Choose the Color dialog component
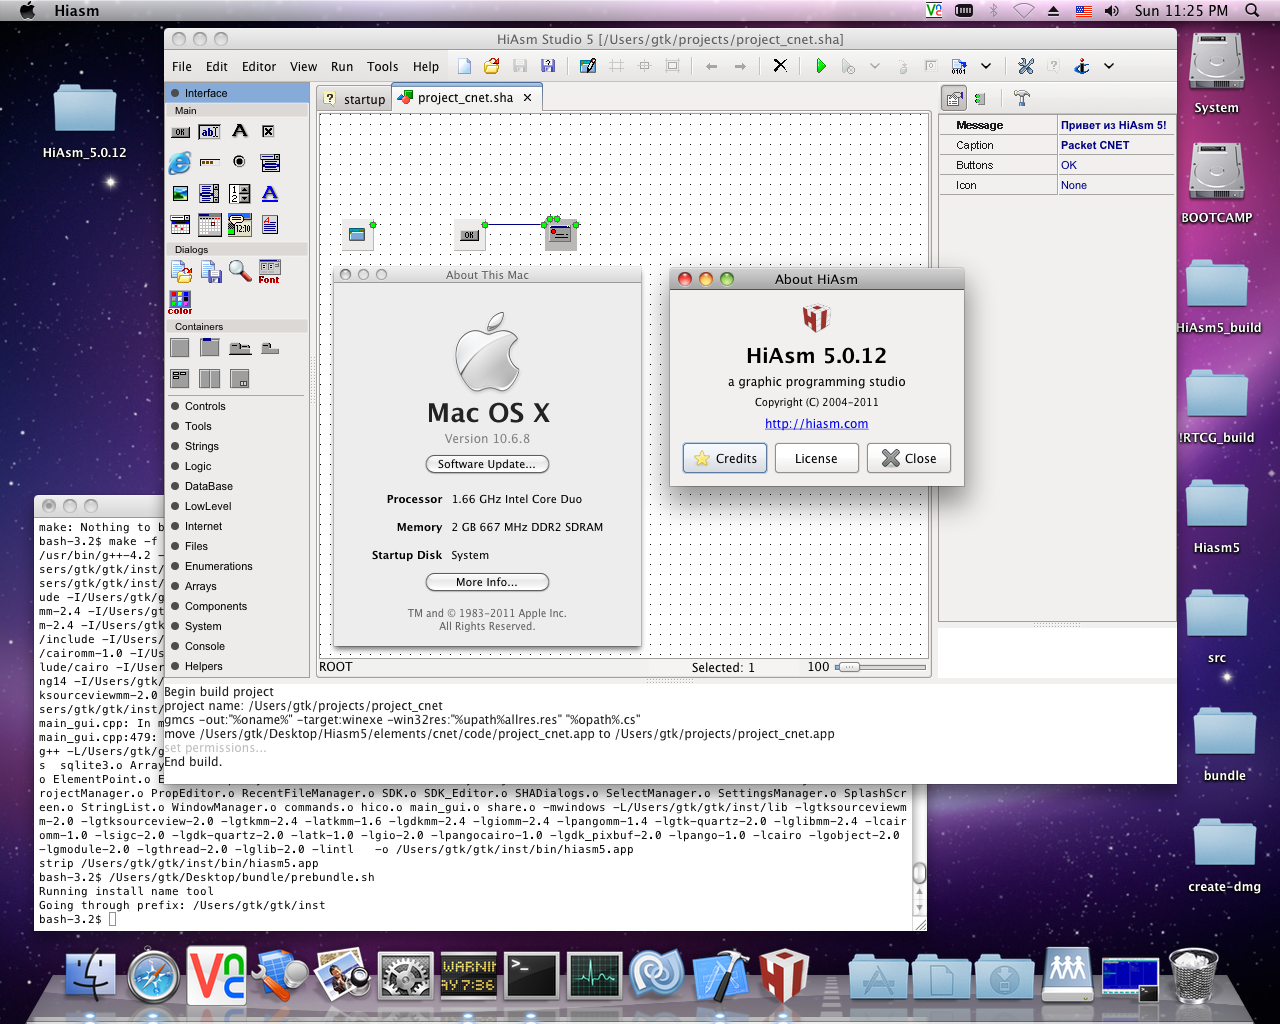This screenshot has width=1280, height=1024. point(180,301)
